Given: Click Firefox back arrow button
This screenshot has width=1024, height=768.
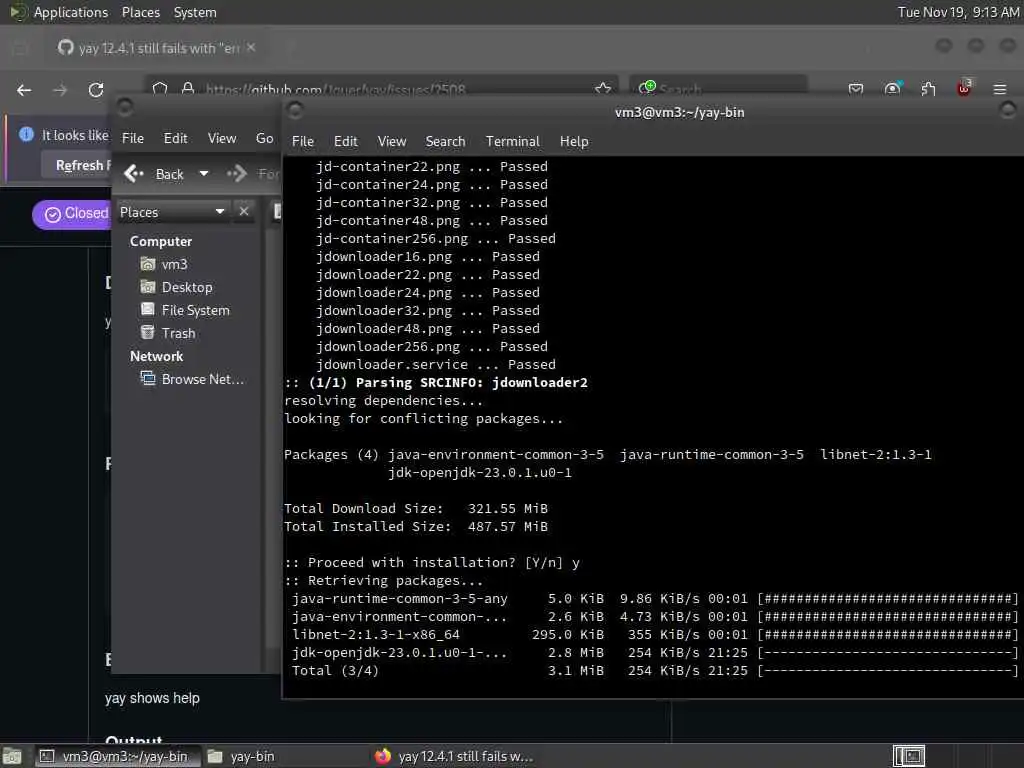Looking at the screenshot, I should tap(24, 90).
